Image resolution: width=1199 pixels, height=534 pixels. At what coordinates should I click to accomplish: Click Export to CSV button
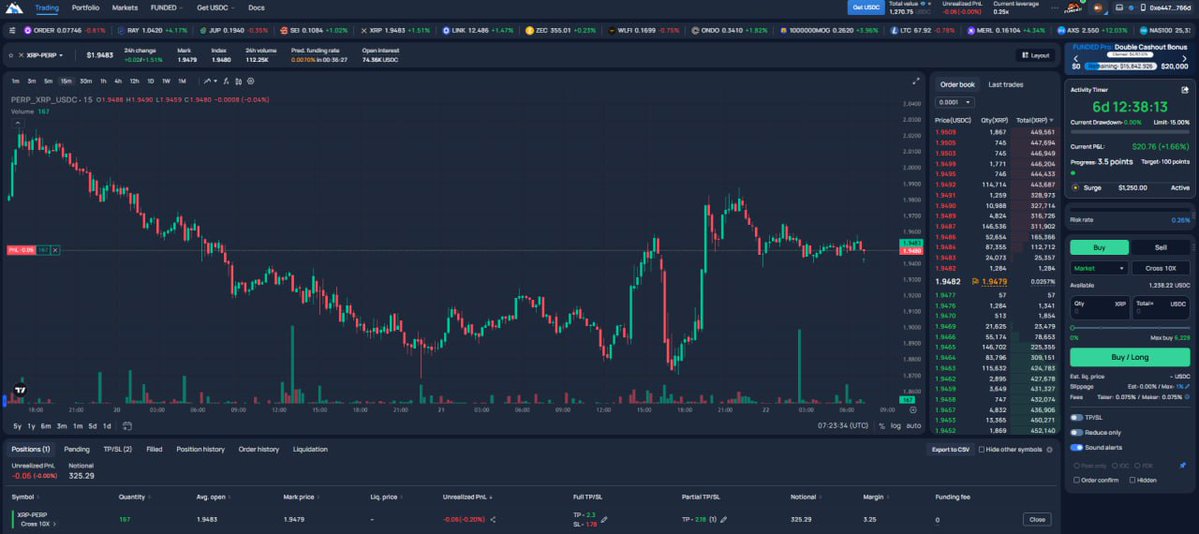click(950, 450)
